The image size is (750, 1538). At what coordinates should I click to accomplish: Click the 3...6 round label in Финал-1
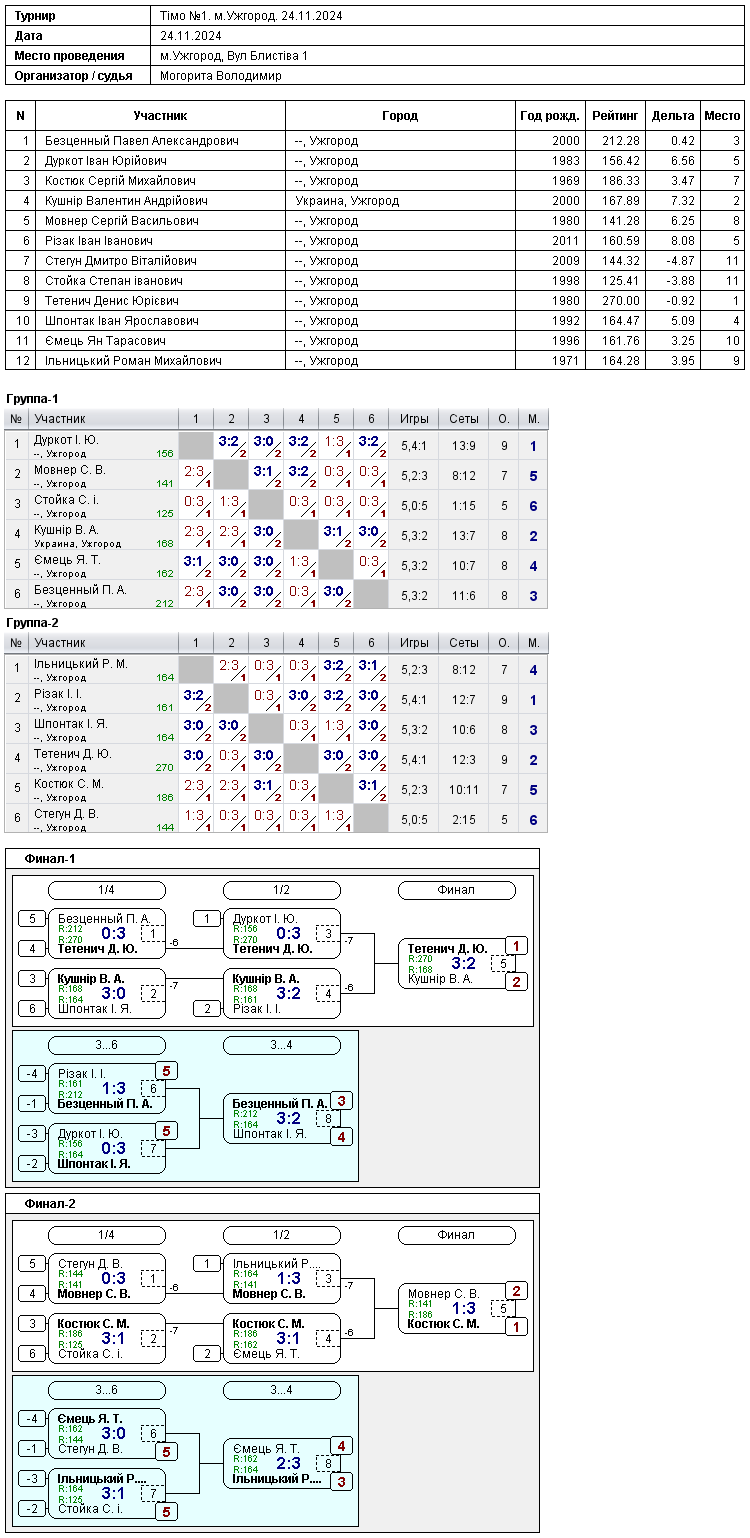coord(107,1045)
